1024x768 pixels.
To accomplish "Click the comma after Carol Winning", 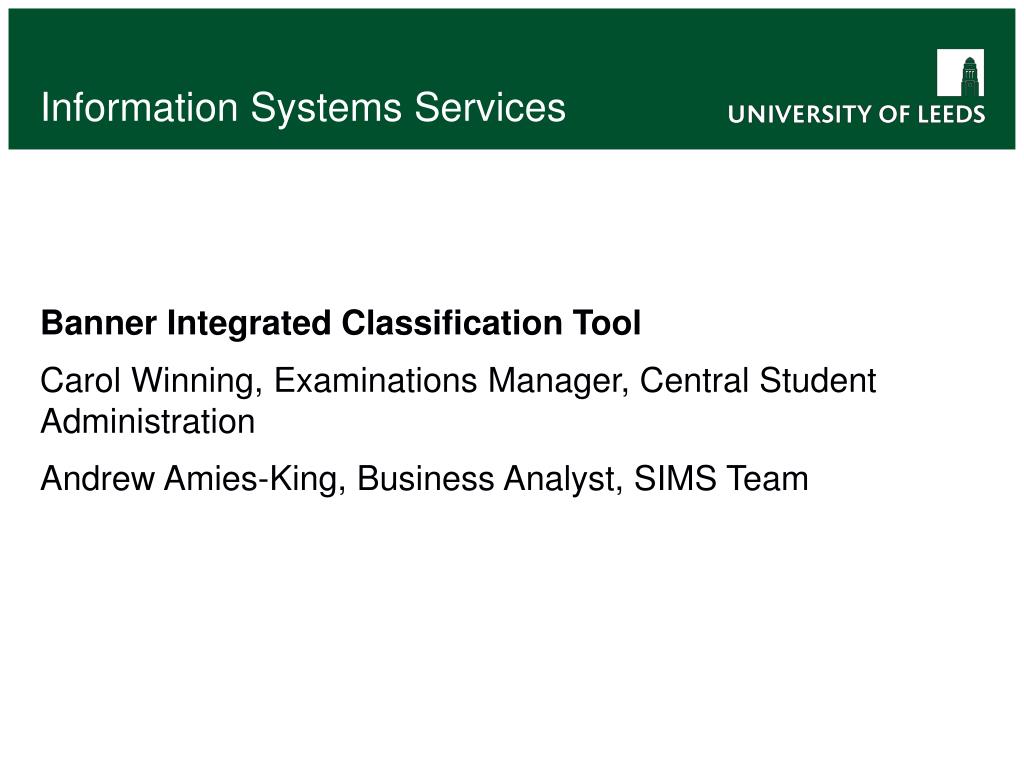I will 259,392.
